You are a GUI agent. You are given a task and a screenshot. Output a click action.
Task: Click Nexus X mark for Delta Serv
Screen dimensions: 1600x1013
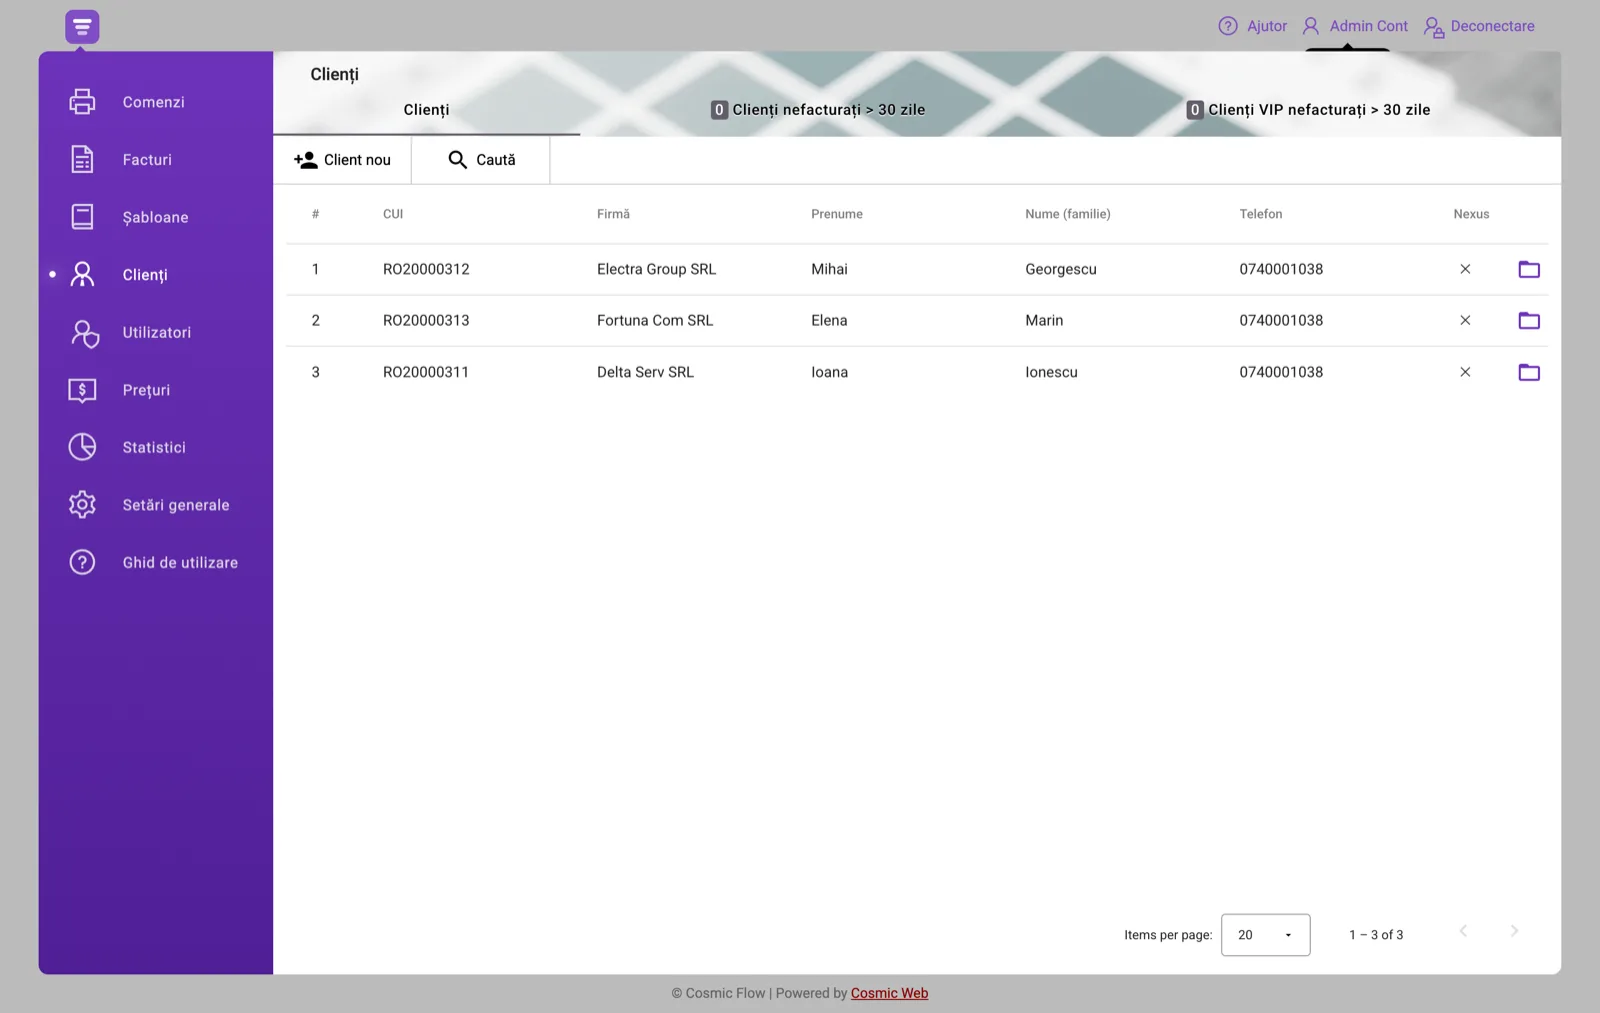1465,372
